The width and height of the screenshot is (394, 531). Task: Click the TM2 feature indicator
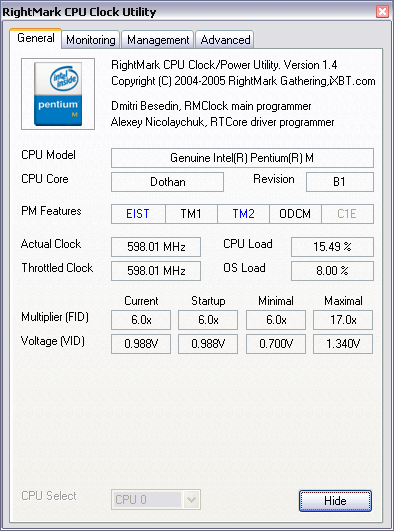coord(243,214)
